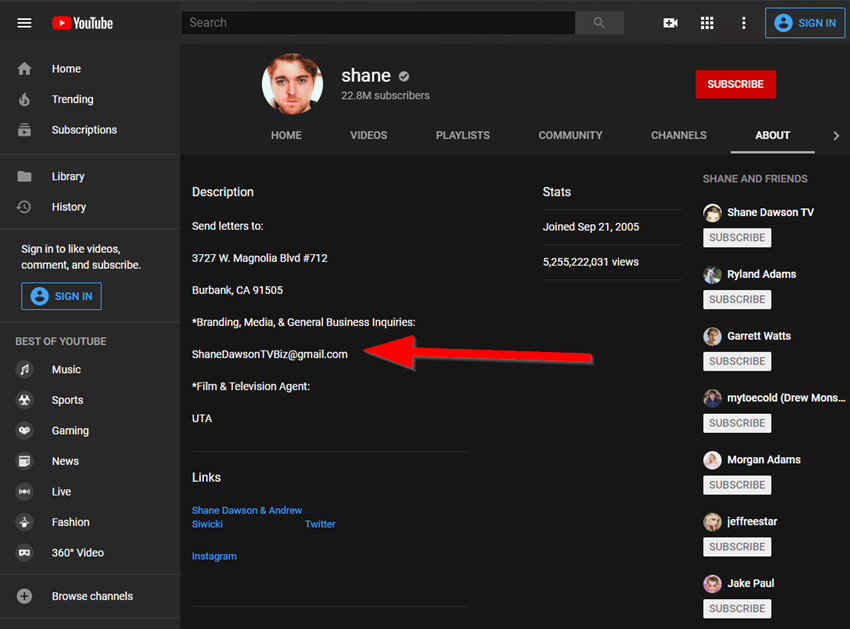Subscribe to mytoecold (Drew Mons...)

(x=737, y=423)
